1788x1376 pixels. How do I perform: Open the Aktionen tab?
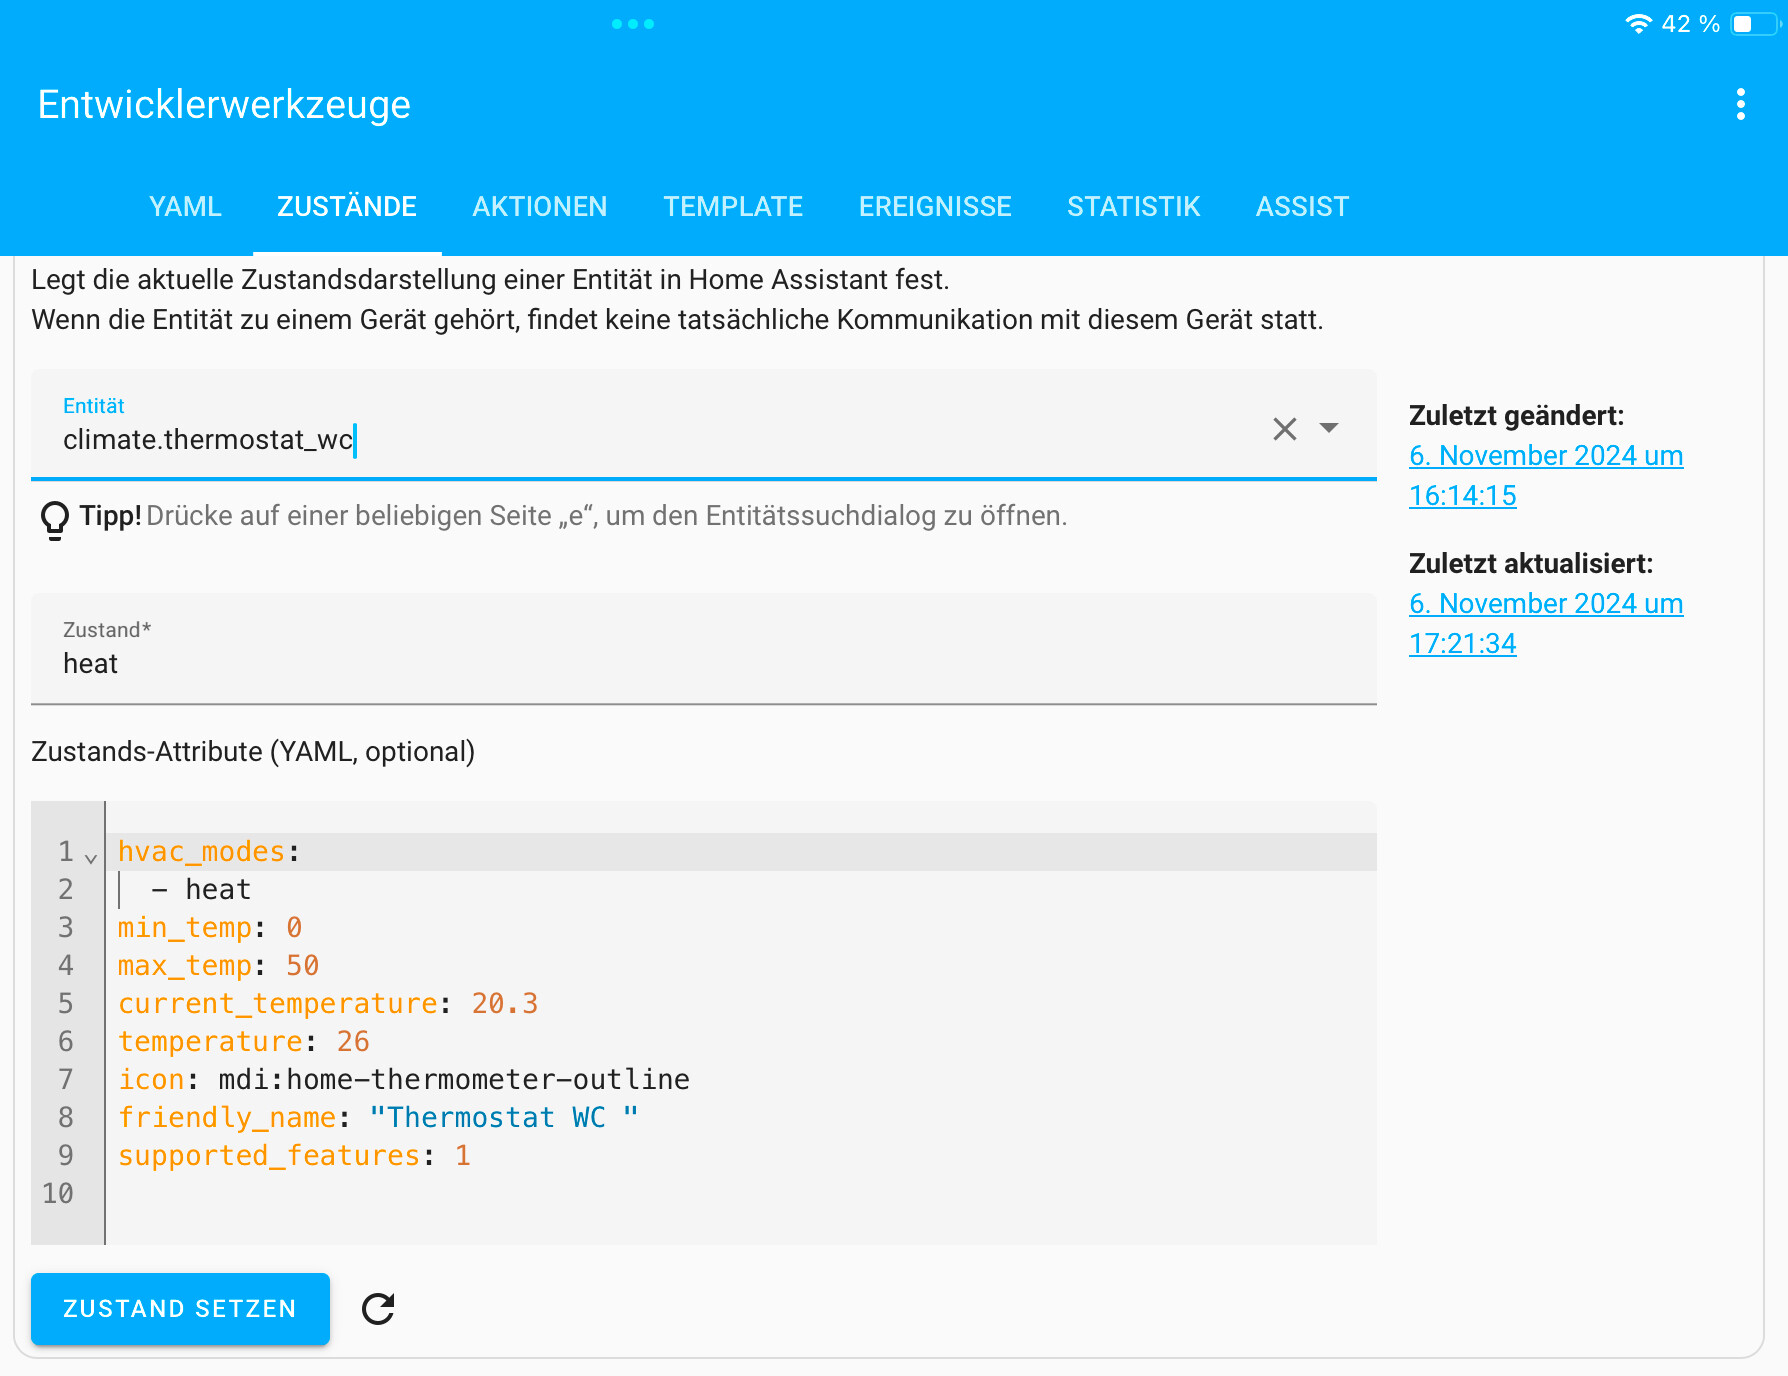click(539, 206)
